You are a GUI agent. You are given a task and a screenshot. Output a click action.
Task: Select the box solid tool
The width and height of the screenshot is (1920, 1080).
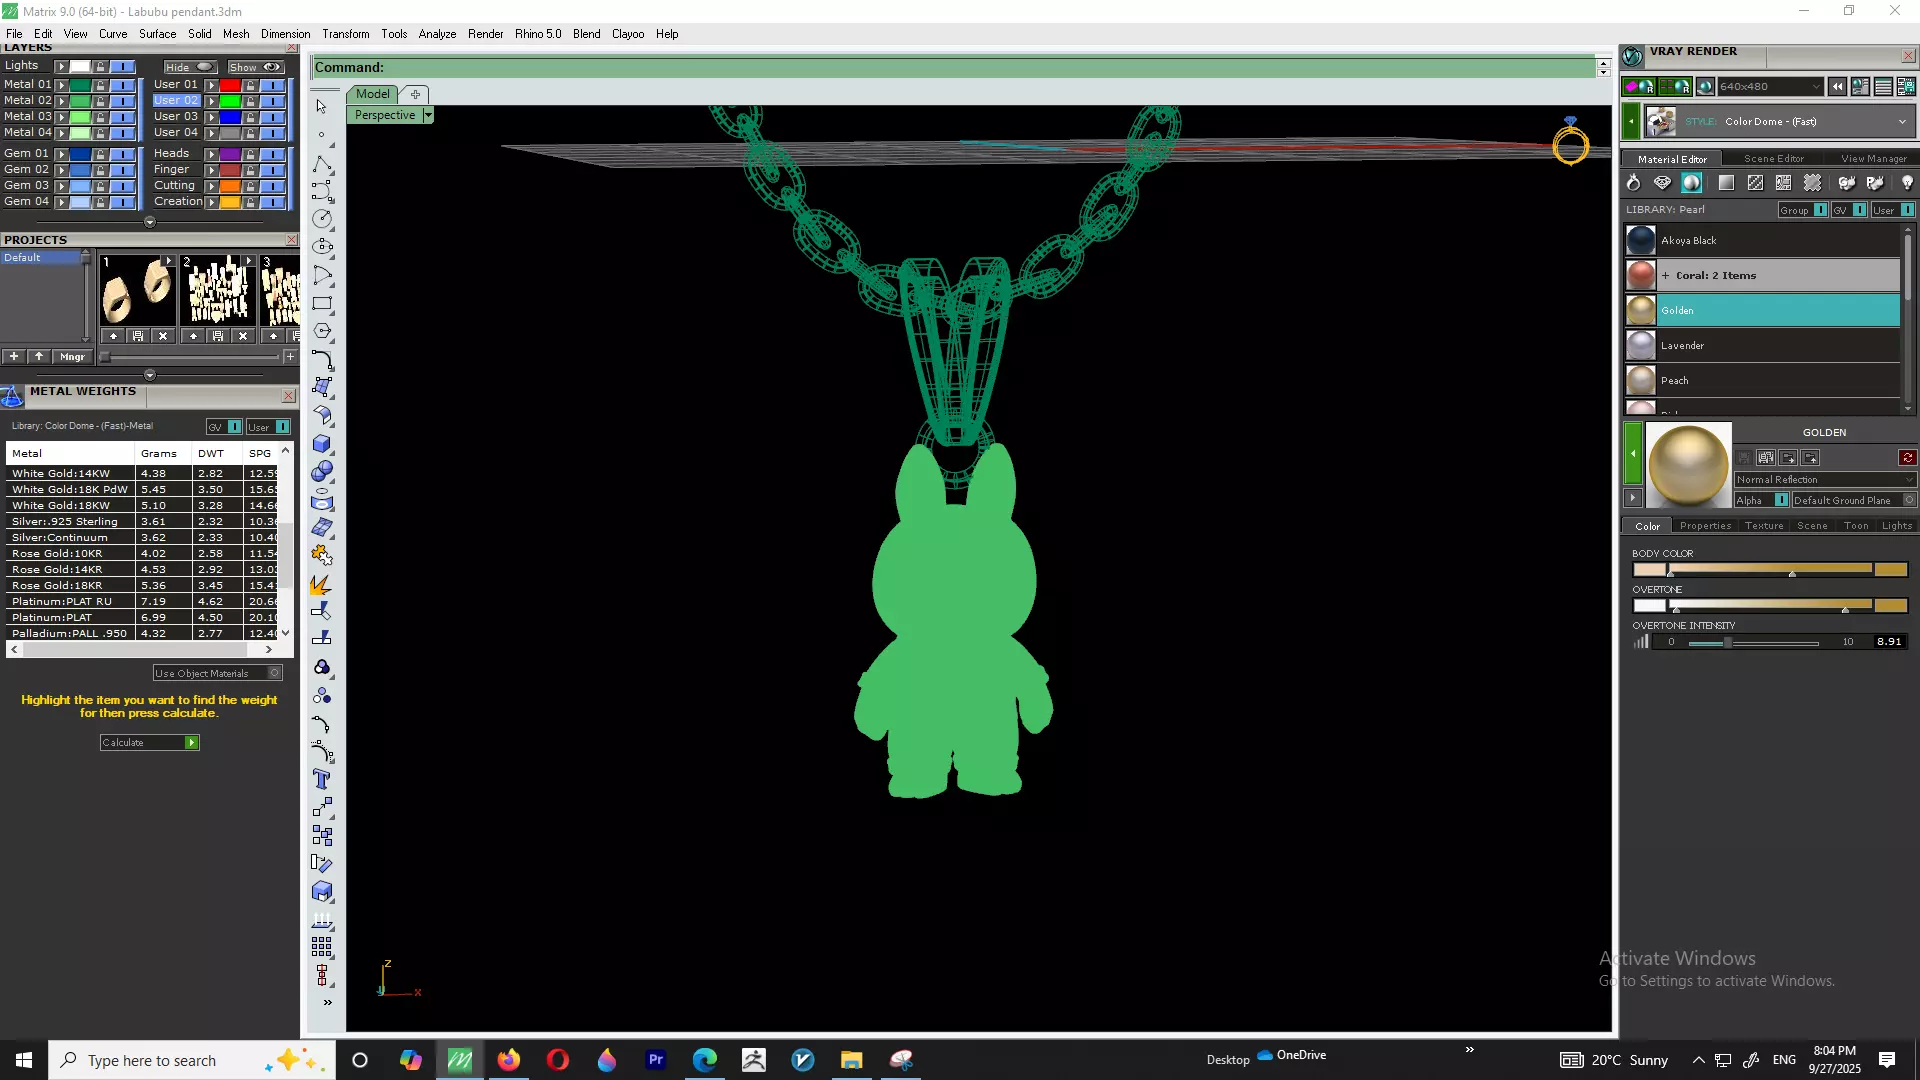coord(322,443)
